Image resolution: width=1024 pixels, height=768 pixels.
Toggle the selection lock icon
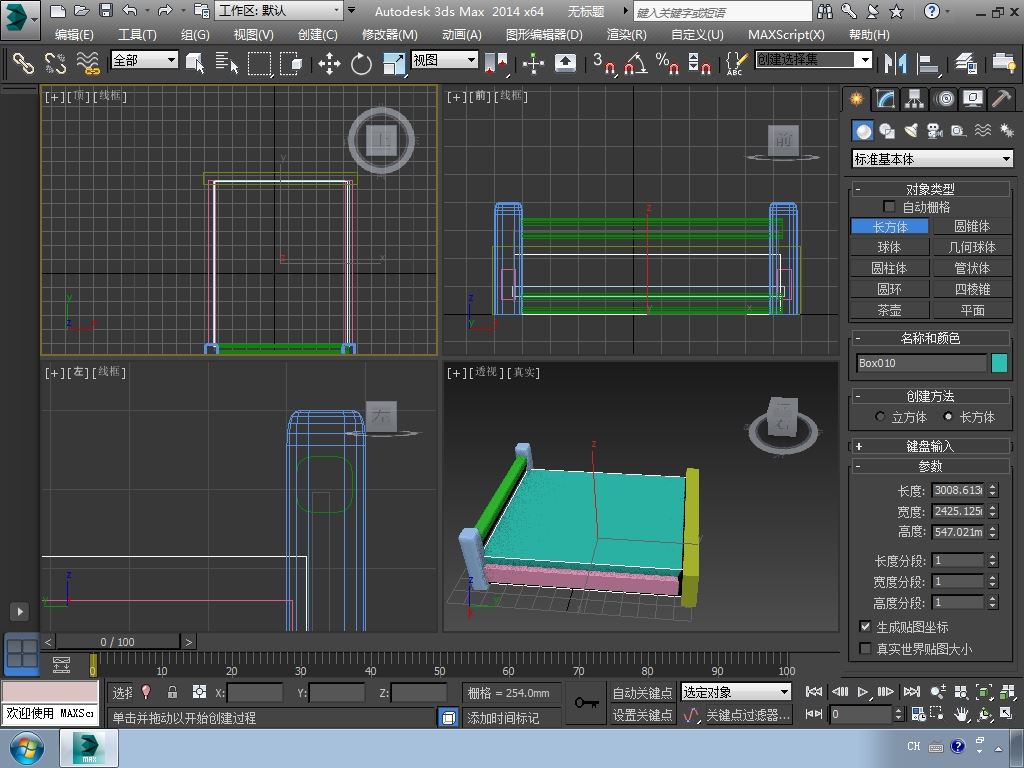pos(172,692)
